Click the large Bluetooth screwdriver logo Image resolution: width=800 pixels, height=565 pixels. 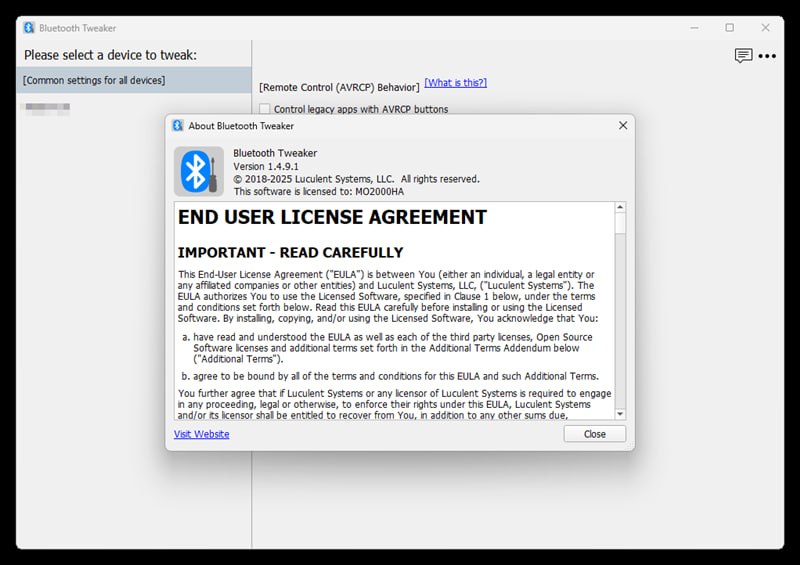coord(196,171)
